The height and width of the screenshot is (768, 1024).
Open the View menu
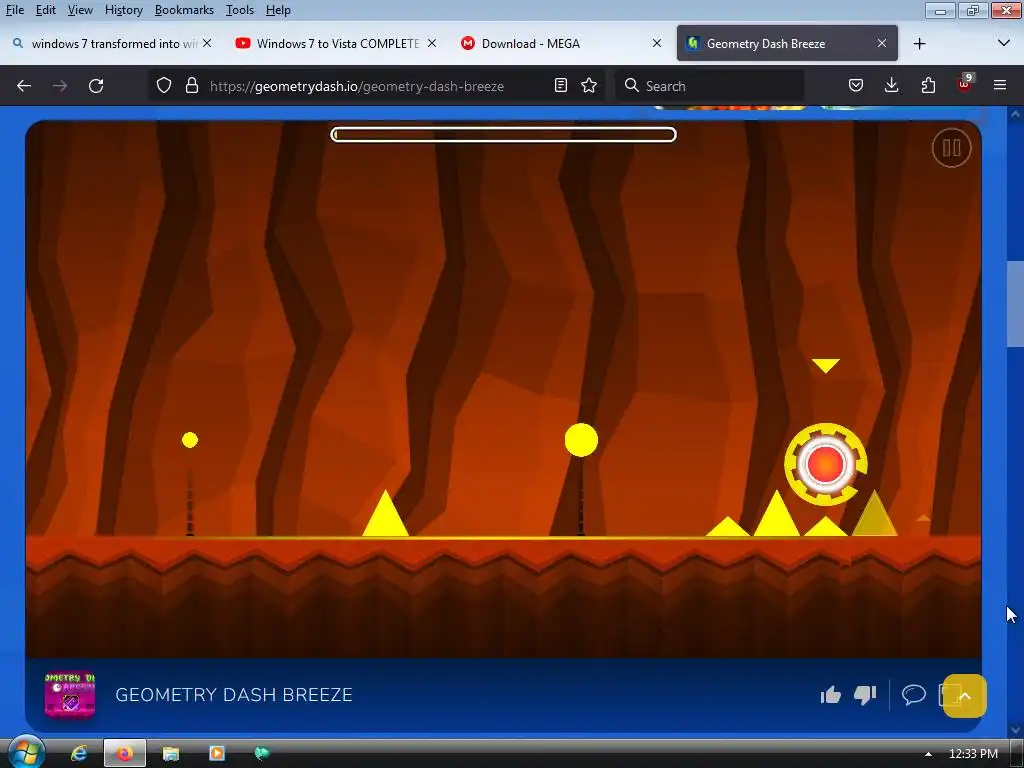pos(80,10)
